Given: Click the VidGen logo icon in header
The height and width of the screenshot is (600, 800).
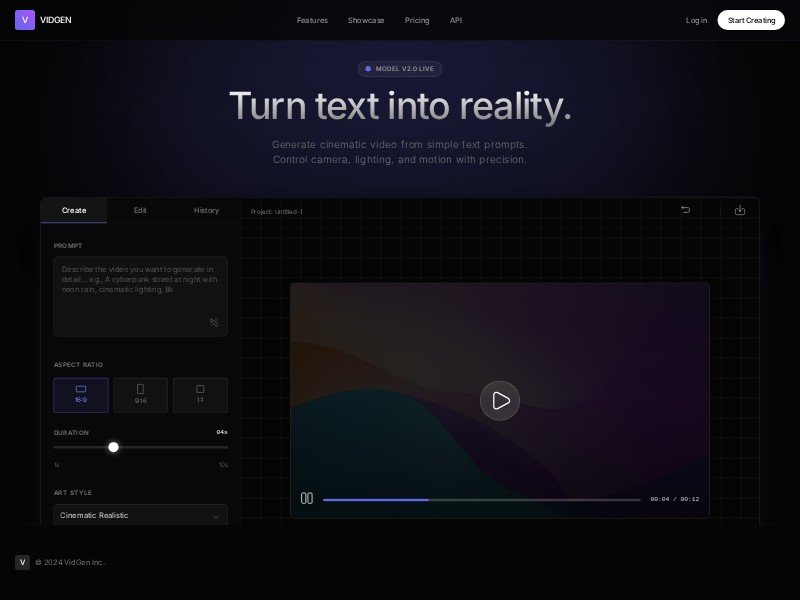Looking at the screenshot, I should point(25,20).
